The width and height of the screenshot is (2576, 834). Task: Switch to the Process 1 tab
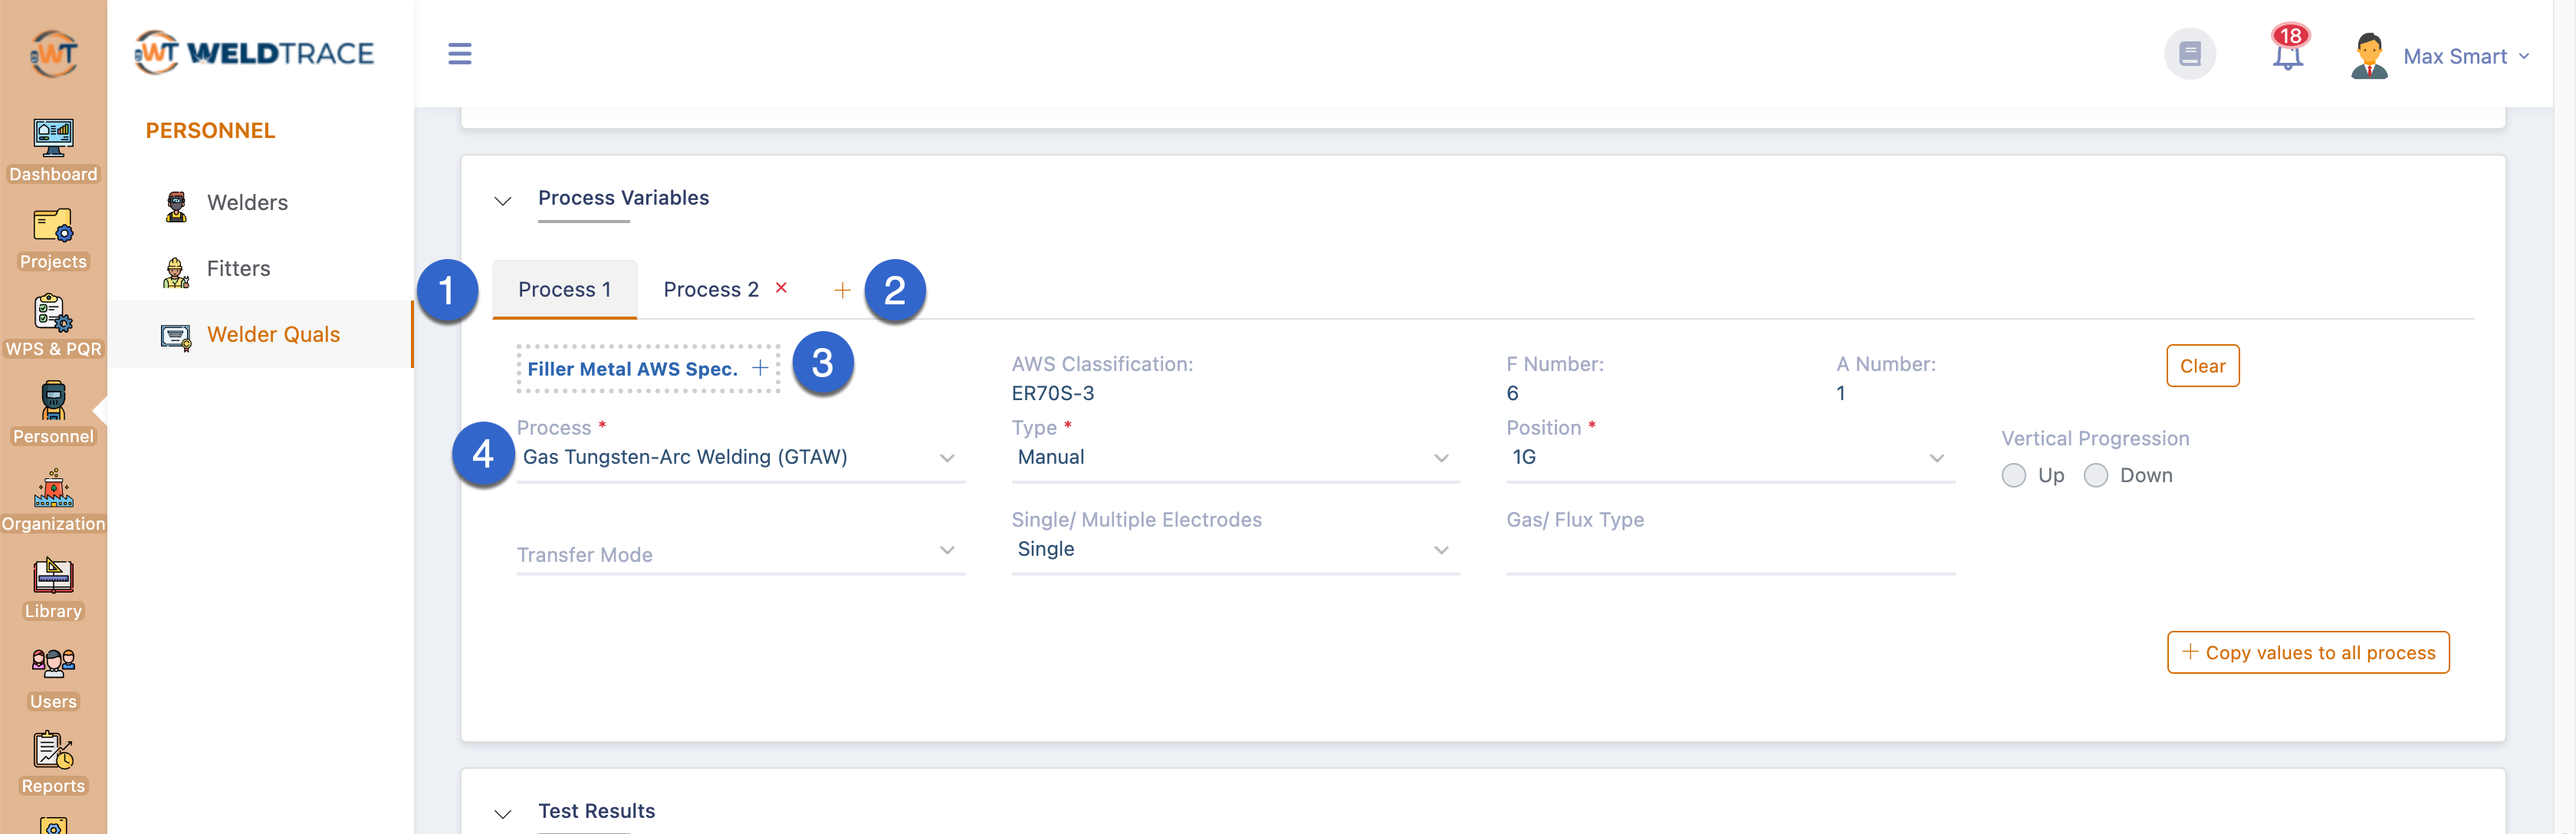[x=564, y=289]
